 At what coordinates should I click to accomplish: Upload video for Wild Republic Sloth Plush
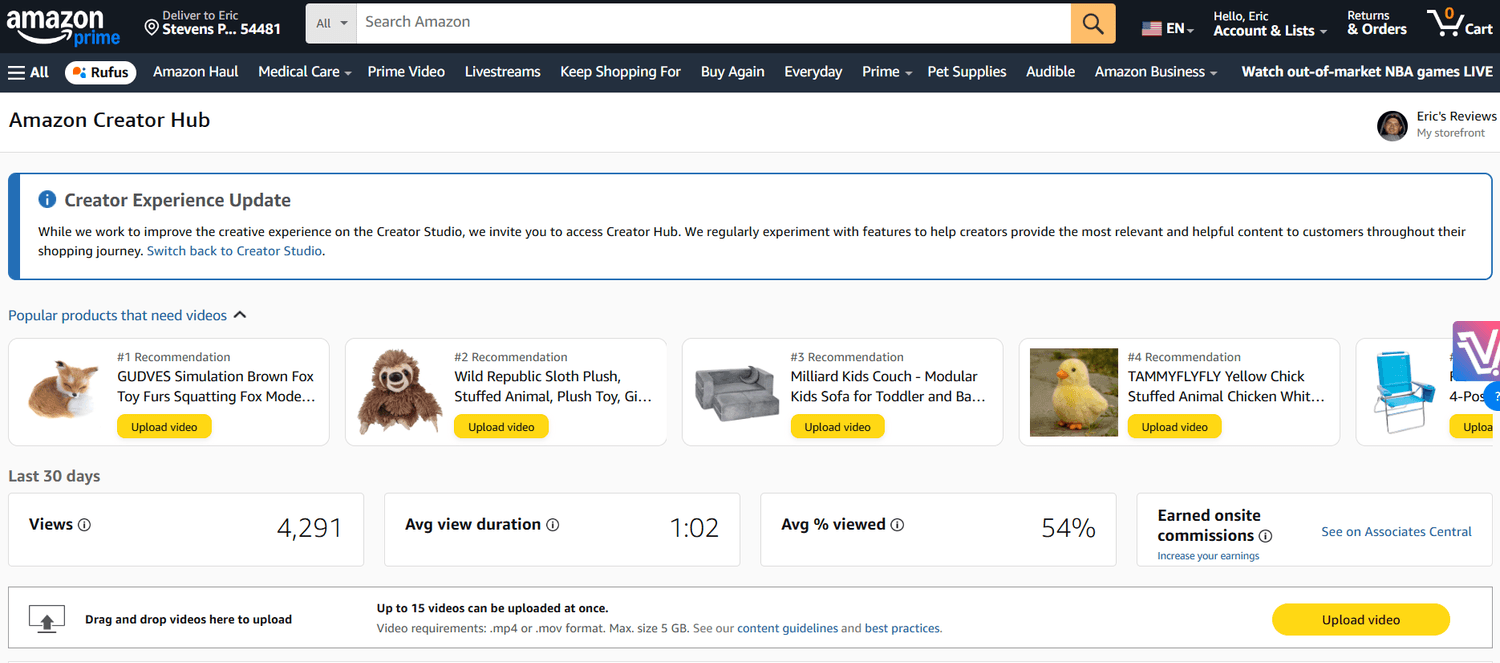pos(501,427)
